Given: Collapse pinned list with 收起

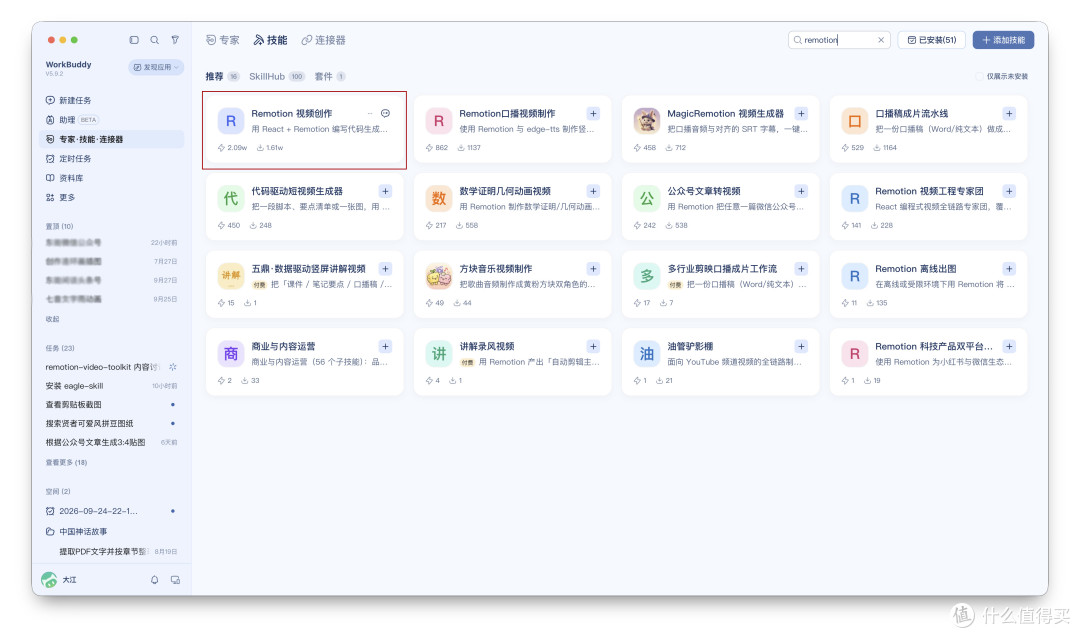Looking at the screenshot, I should tap(52, 319).
